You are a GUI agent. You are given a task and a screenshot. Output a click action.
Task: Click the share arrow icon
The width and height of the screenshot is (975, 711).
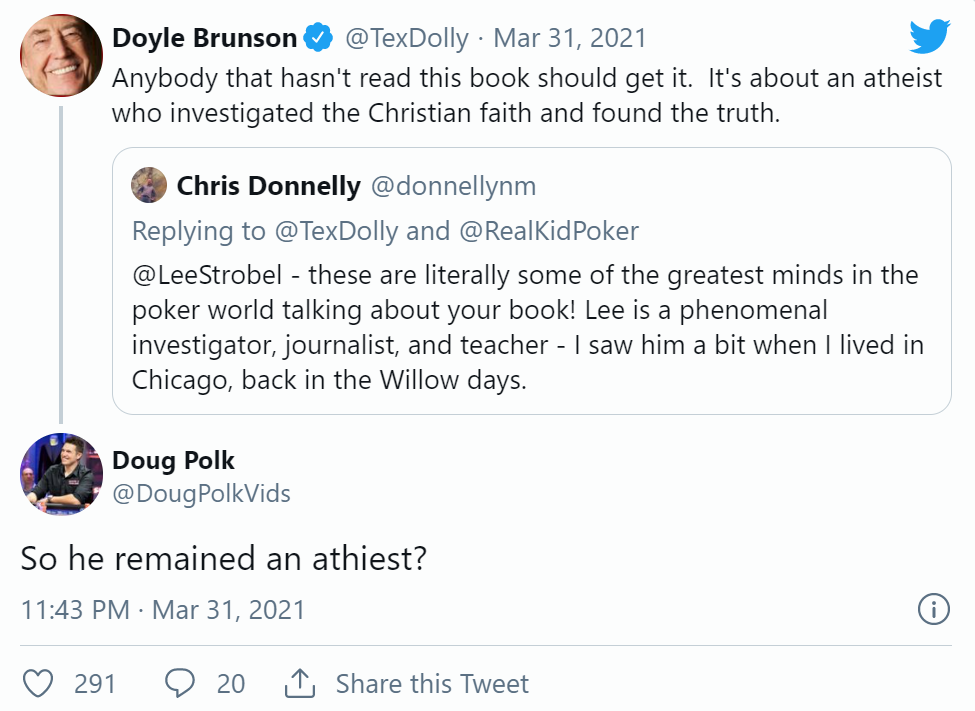pyautogui.click(x=299, y=684)
